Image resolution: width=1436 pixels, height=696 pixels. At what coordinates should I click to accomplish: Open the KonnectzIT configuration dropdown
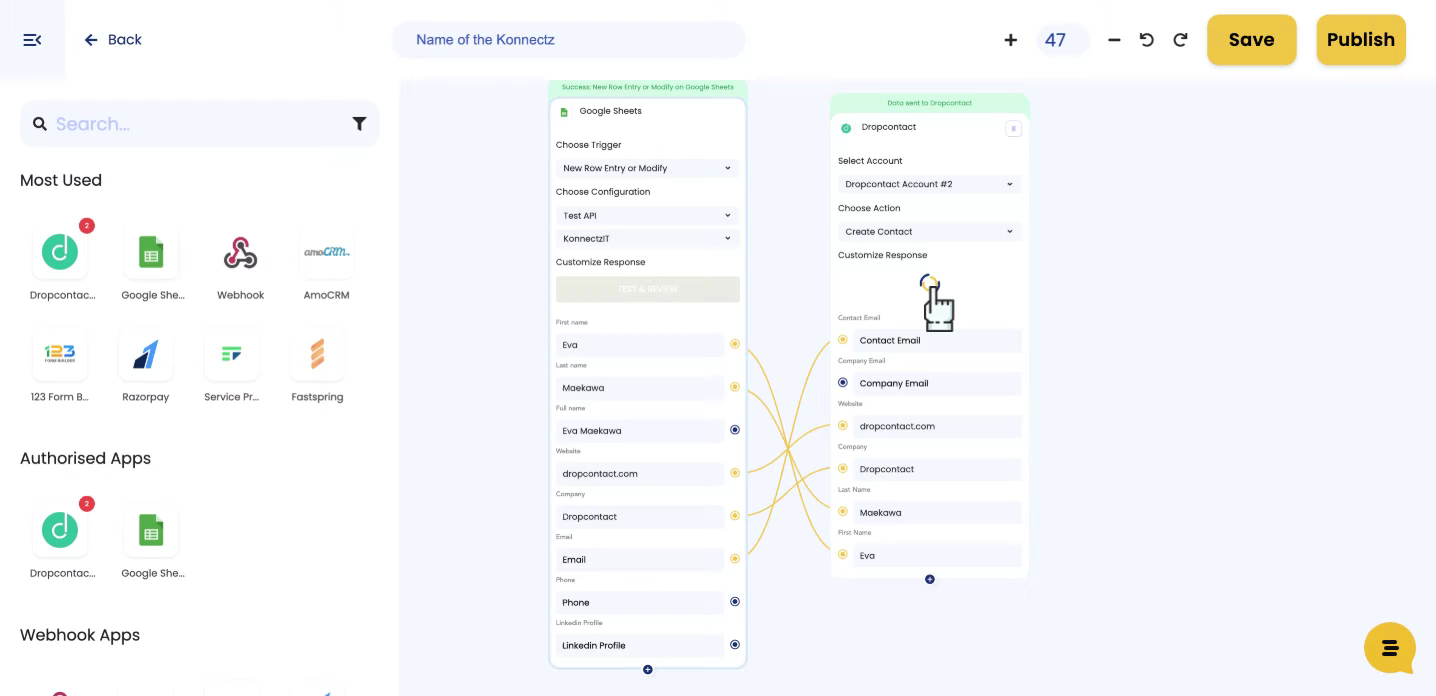tap(648, 238)
